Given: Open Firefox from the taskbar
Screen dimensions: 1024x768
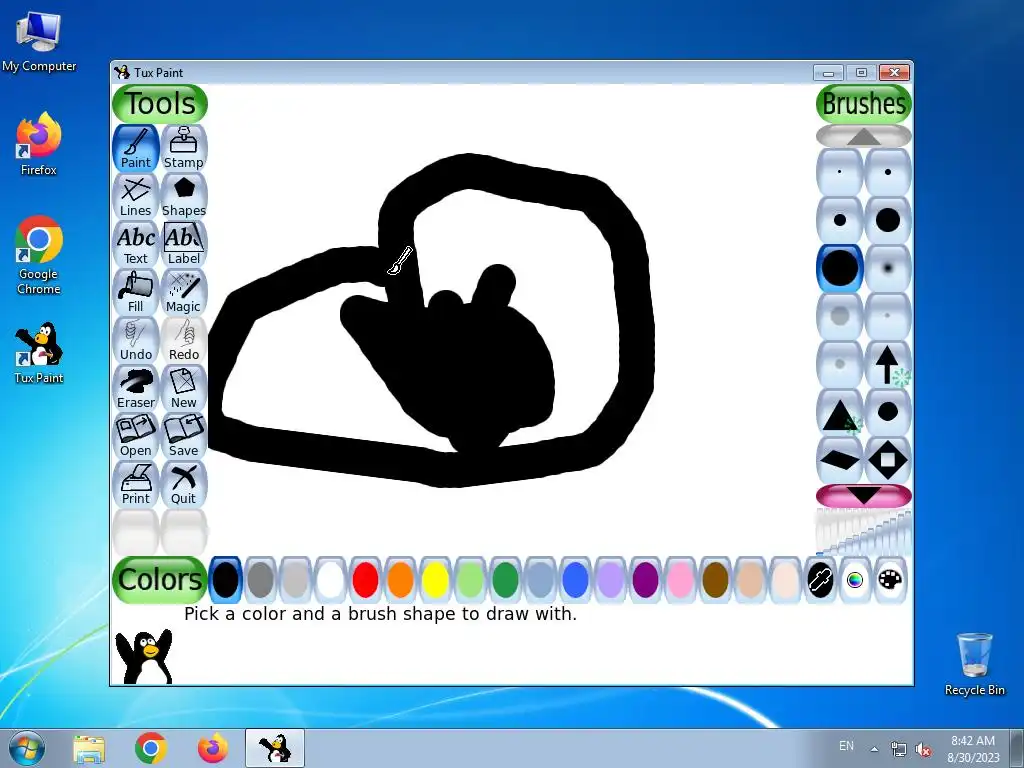Looking at the screenshot, I should pyautogui.click(x=213, y=748).
